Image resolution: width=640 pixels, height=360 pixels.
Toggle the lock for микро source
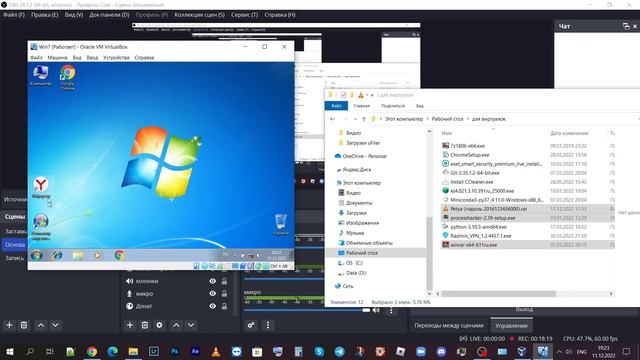pyautogui.click(x=224, y=293)
